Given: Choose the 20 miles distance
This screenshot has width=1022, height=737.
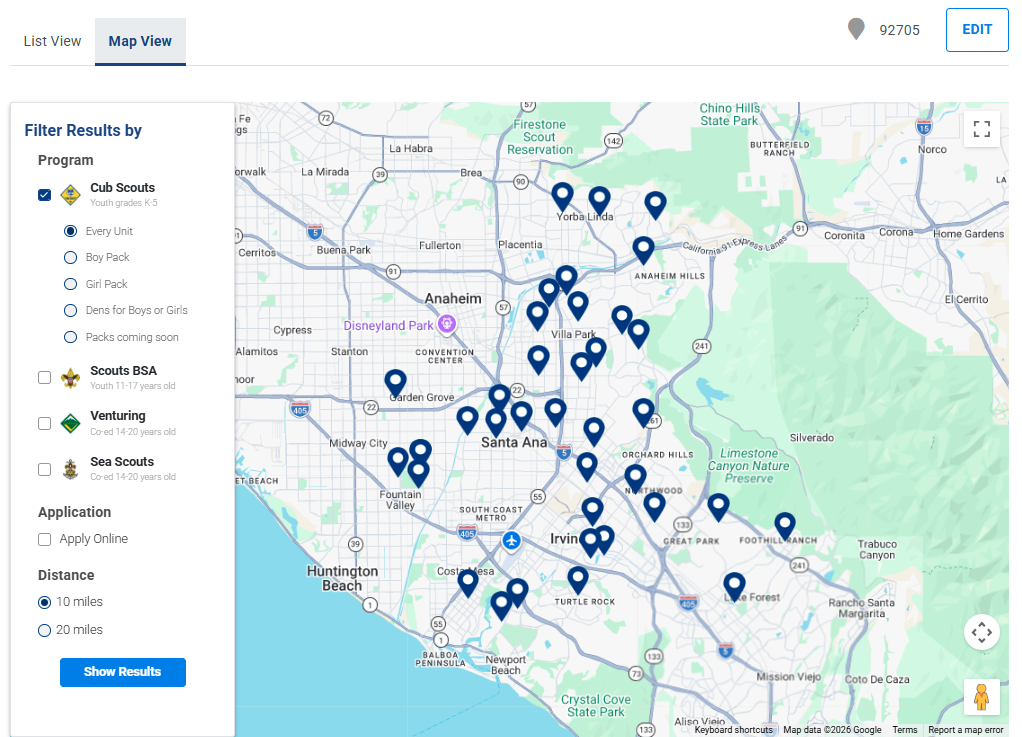Looking at the screenshot, I should point(44,630).
